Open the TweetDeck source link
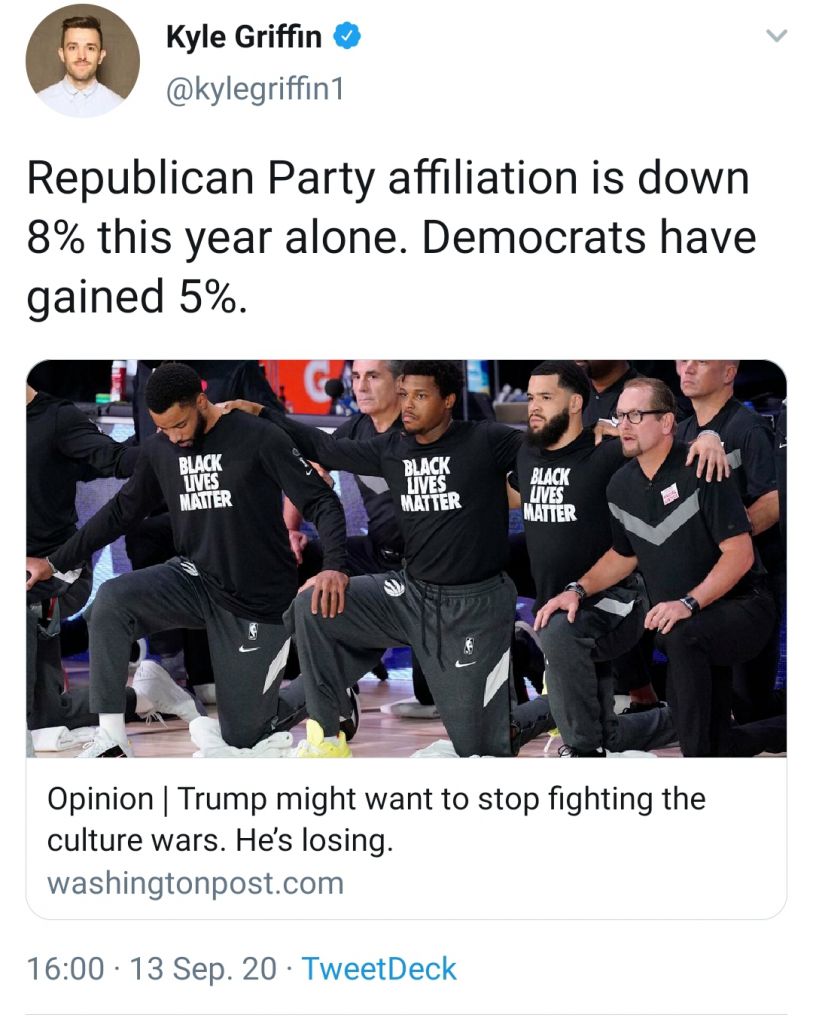Screen dimensions: 813x1024 point(379,968)
